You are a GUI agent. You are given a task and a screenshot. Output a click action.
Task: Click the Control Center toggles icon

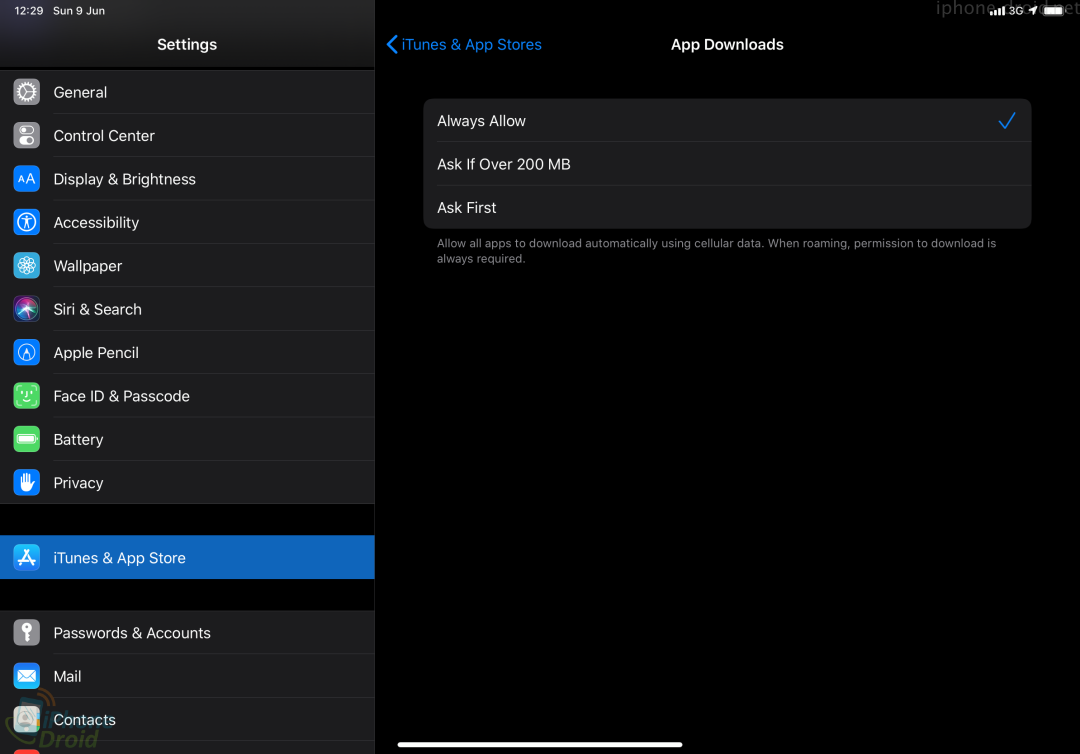26,136
